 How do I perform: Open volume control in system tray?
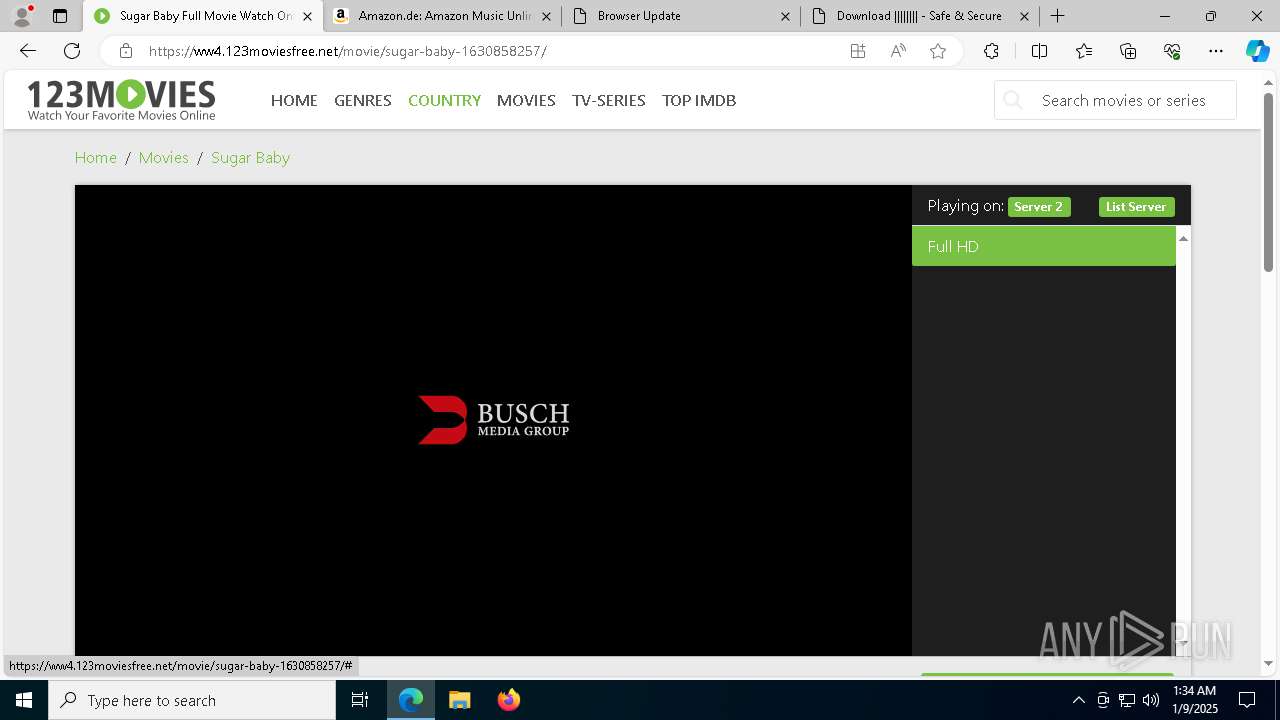[x=1151, y=700]
